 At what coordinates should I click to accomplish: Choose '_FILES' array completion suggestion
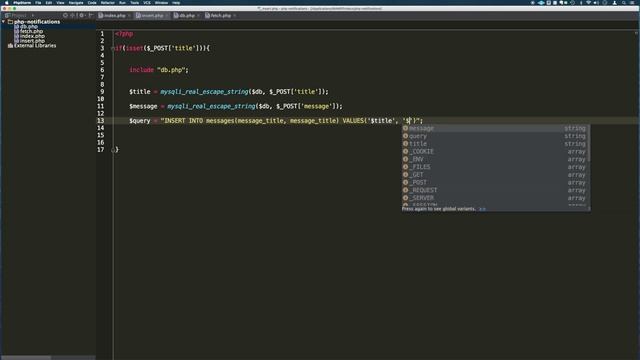(495, 167)
